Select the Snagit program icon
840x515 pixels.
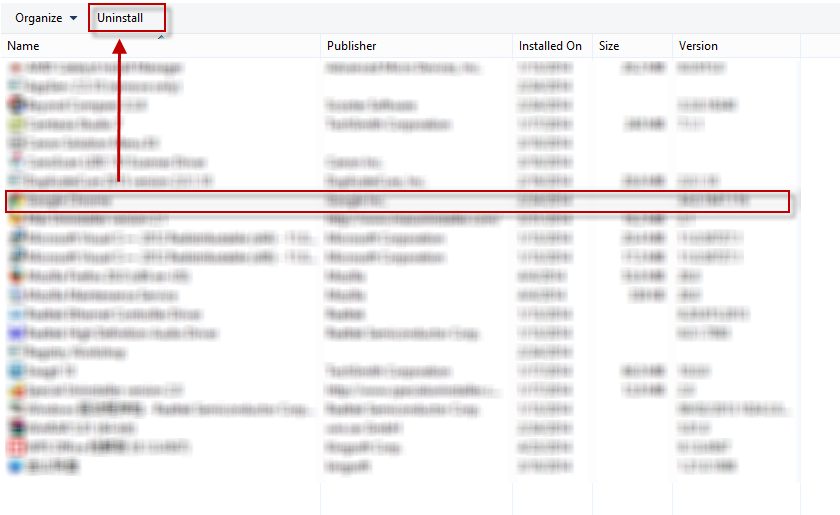point(16,372)
